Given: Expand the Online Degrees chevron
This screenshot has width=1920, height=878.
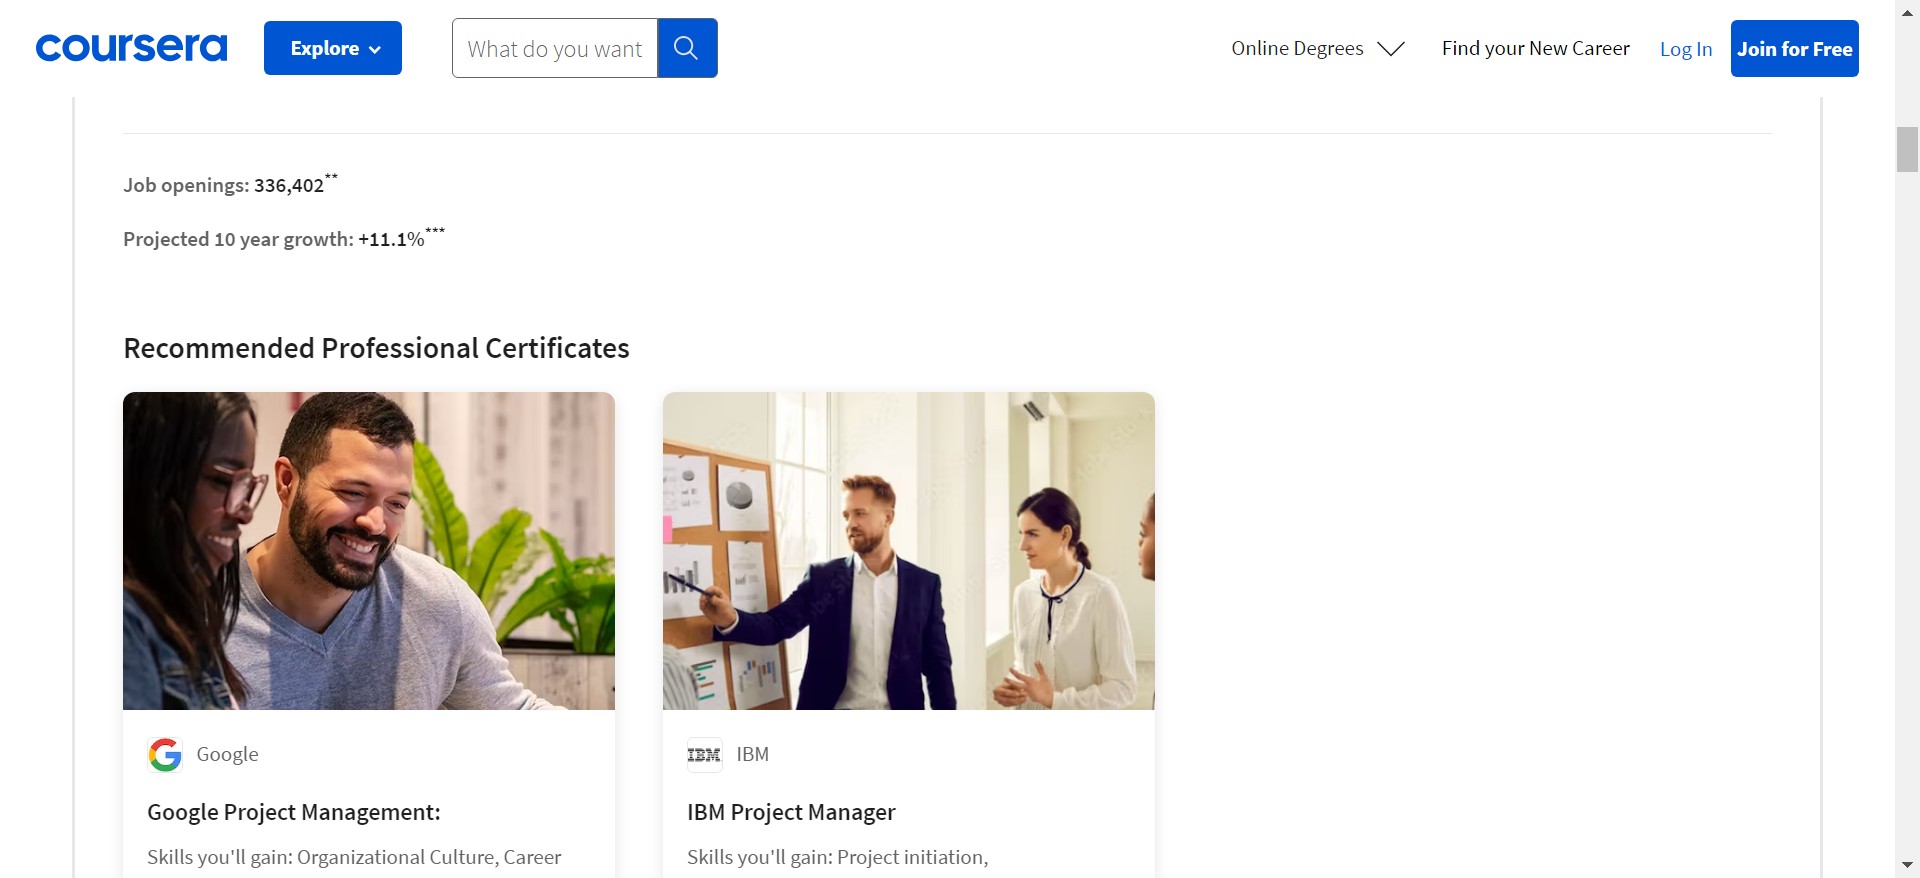Looking at the screenshot, I should (1391, 49).
